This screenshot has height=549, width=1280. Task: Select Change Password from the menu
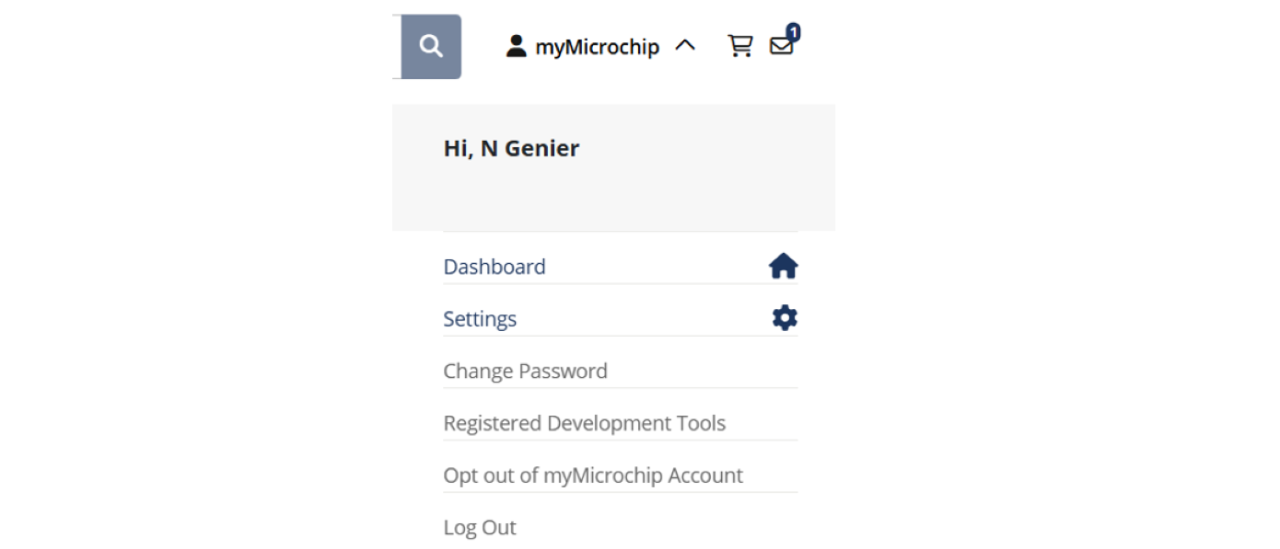(x=525, y=371)
